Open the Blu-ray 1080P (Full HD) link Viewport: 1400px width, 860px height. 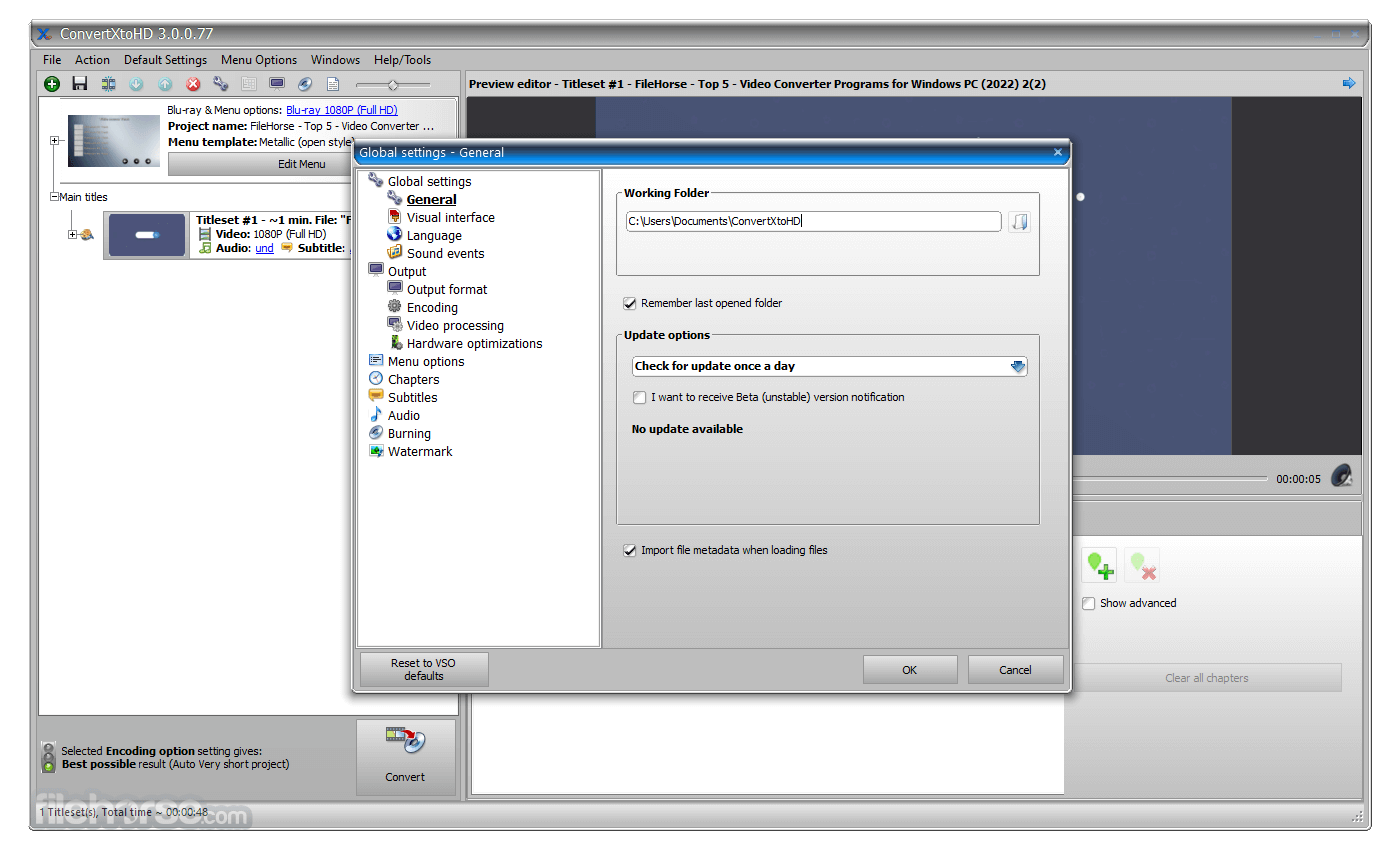click(342, 110)
